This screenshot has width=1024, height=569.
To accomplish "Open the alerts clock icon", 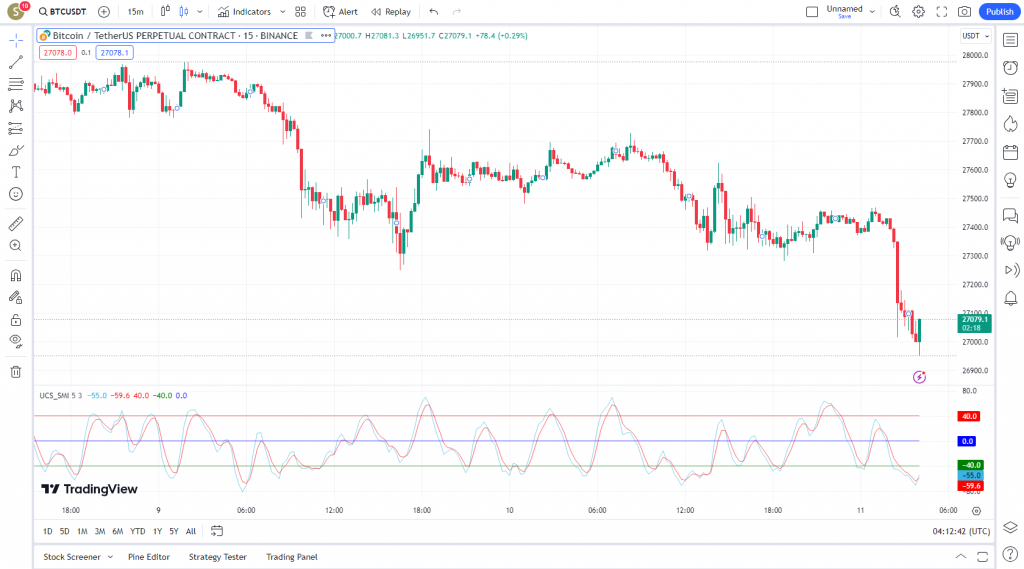I will click(x=1010, y=68).
